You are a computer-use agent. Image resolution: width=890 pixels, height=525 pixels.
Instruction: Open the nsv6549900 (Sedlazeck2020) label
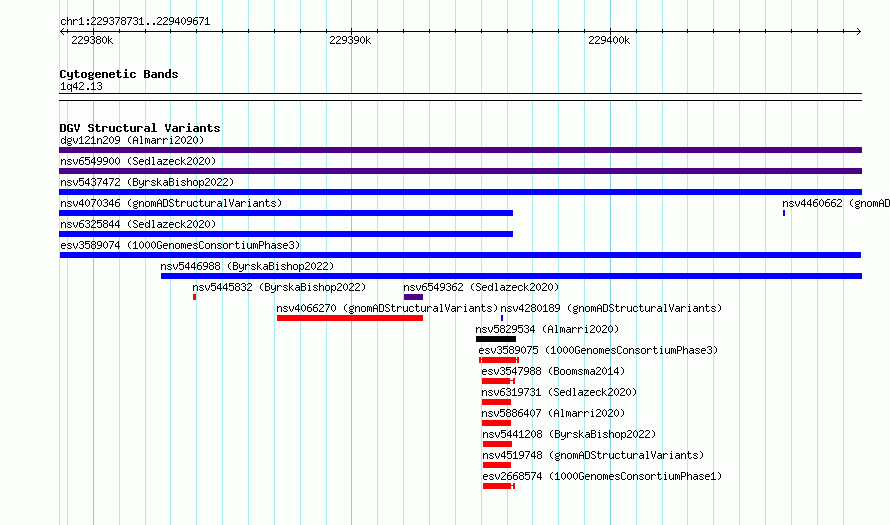click(x=138, y=161)
